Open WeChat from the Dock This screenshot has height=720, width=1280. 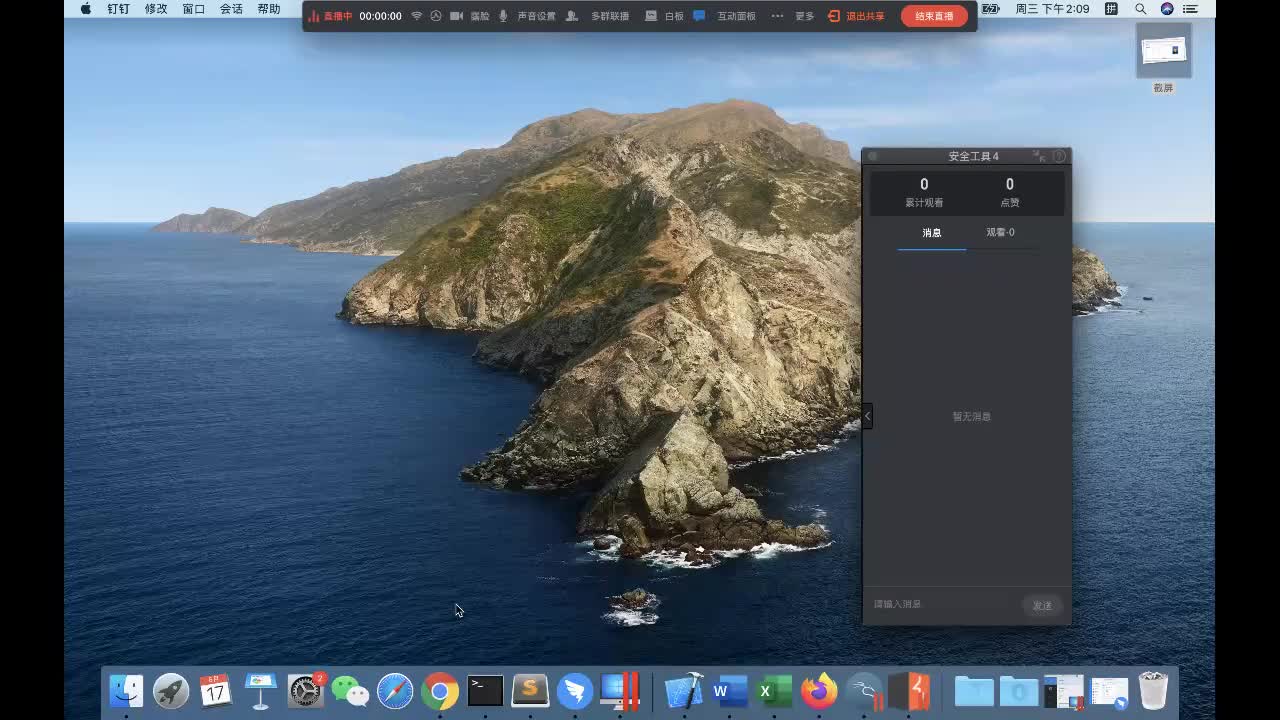pyautogui.click(x=350, y=690)
